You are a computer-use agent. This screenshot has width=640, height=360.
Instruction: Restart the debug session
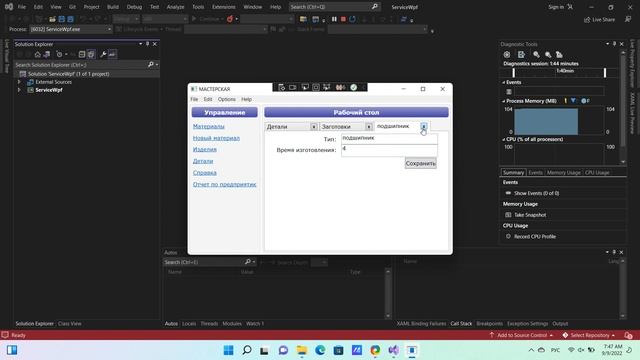[352, 19]
